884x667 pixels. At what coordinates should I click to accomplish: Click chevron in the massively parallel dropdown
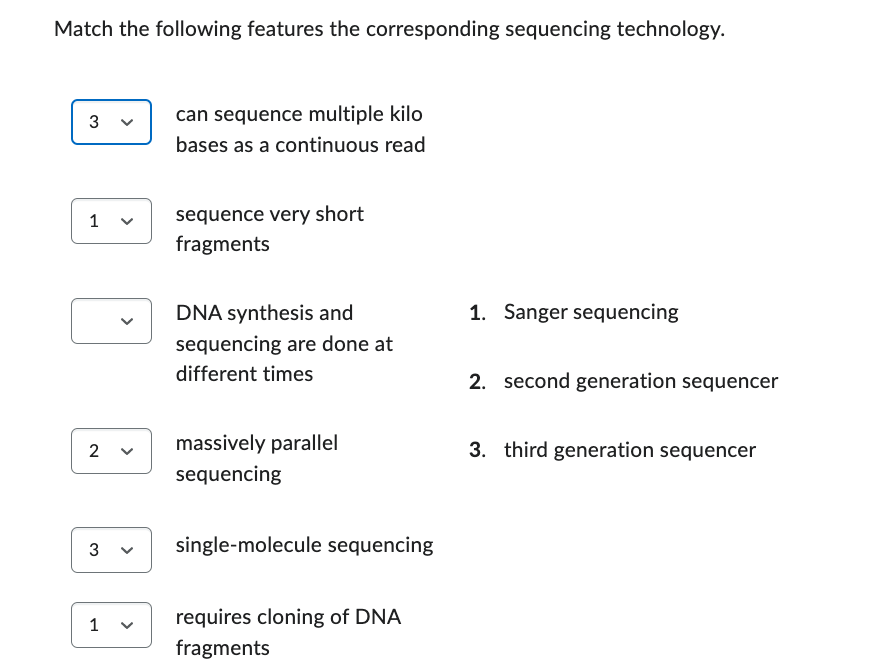pyautogui.click(x=127, y=451)
